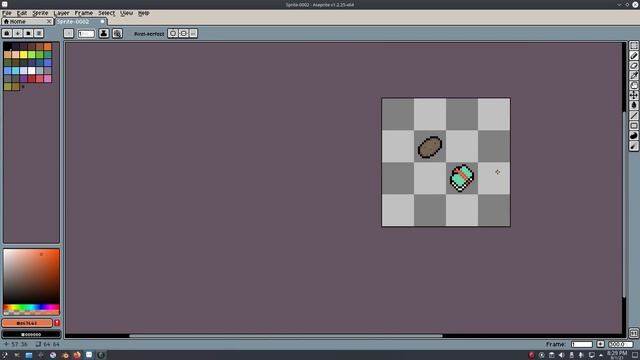The height and width of the screenshot is (360, 640).
Task: Select the Paint Bucket tool
Action: pyautogui.click(x=633, y=105)
